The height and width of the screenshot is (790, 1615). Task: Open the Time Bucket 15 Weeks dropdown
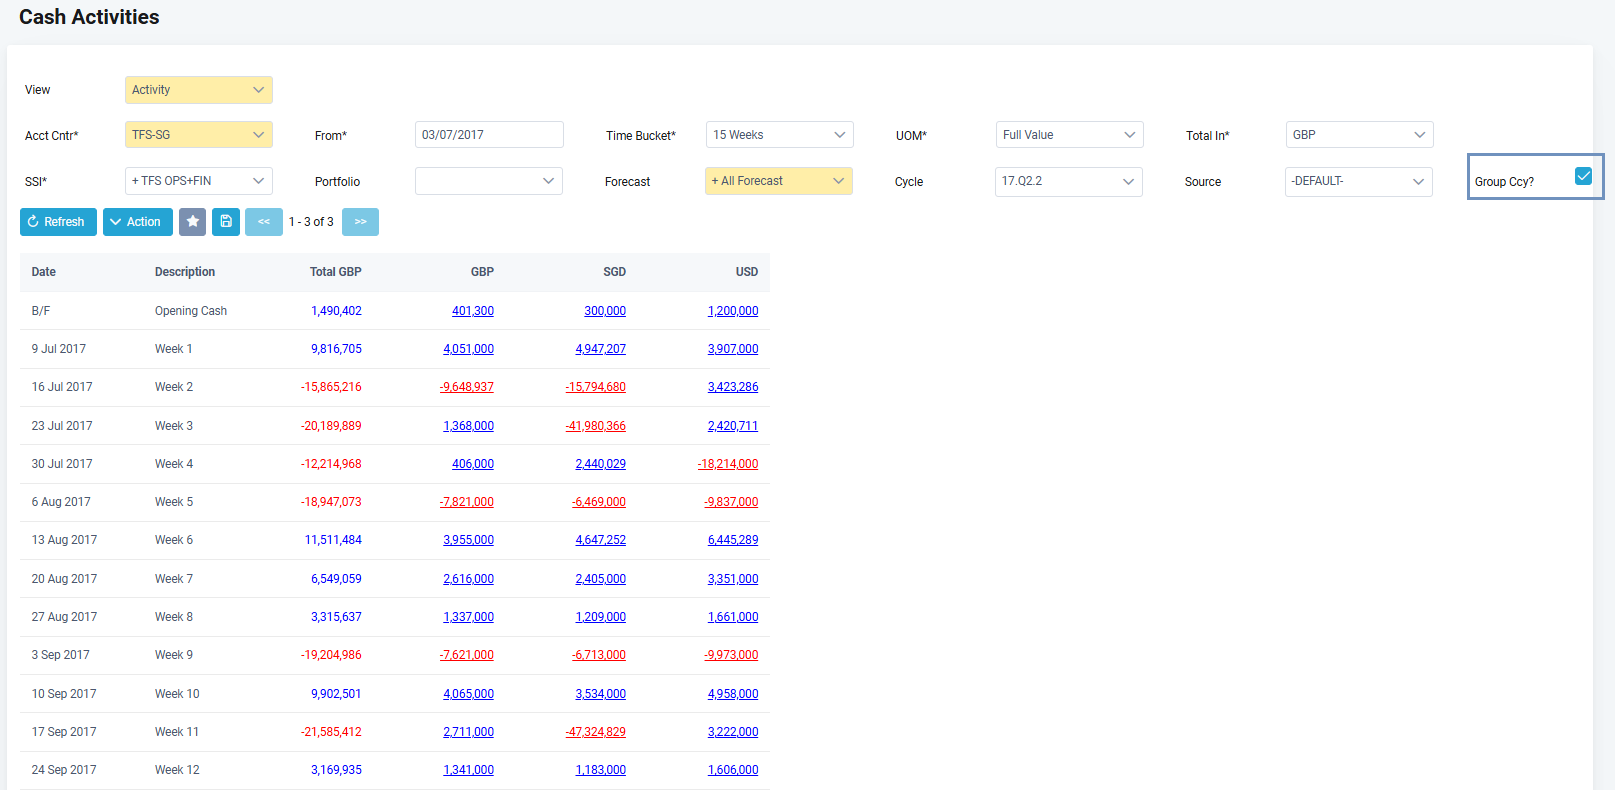(x=779, y=135)
